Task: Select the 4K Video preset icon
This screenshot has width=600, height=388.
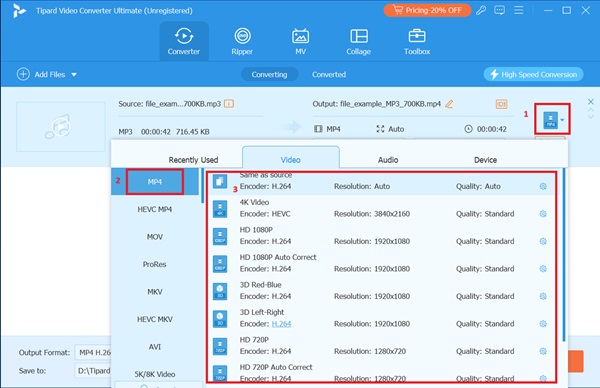Action: pos(220,209)
